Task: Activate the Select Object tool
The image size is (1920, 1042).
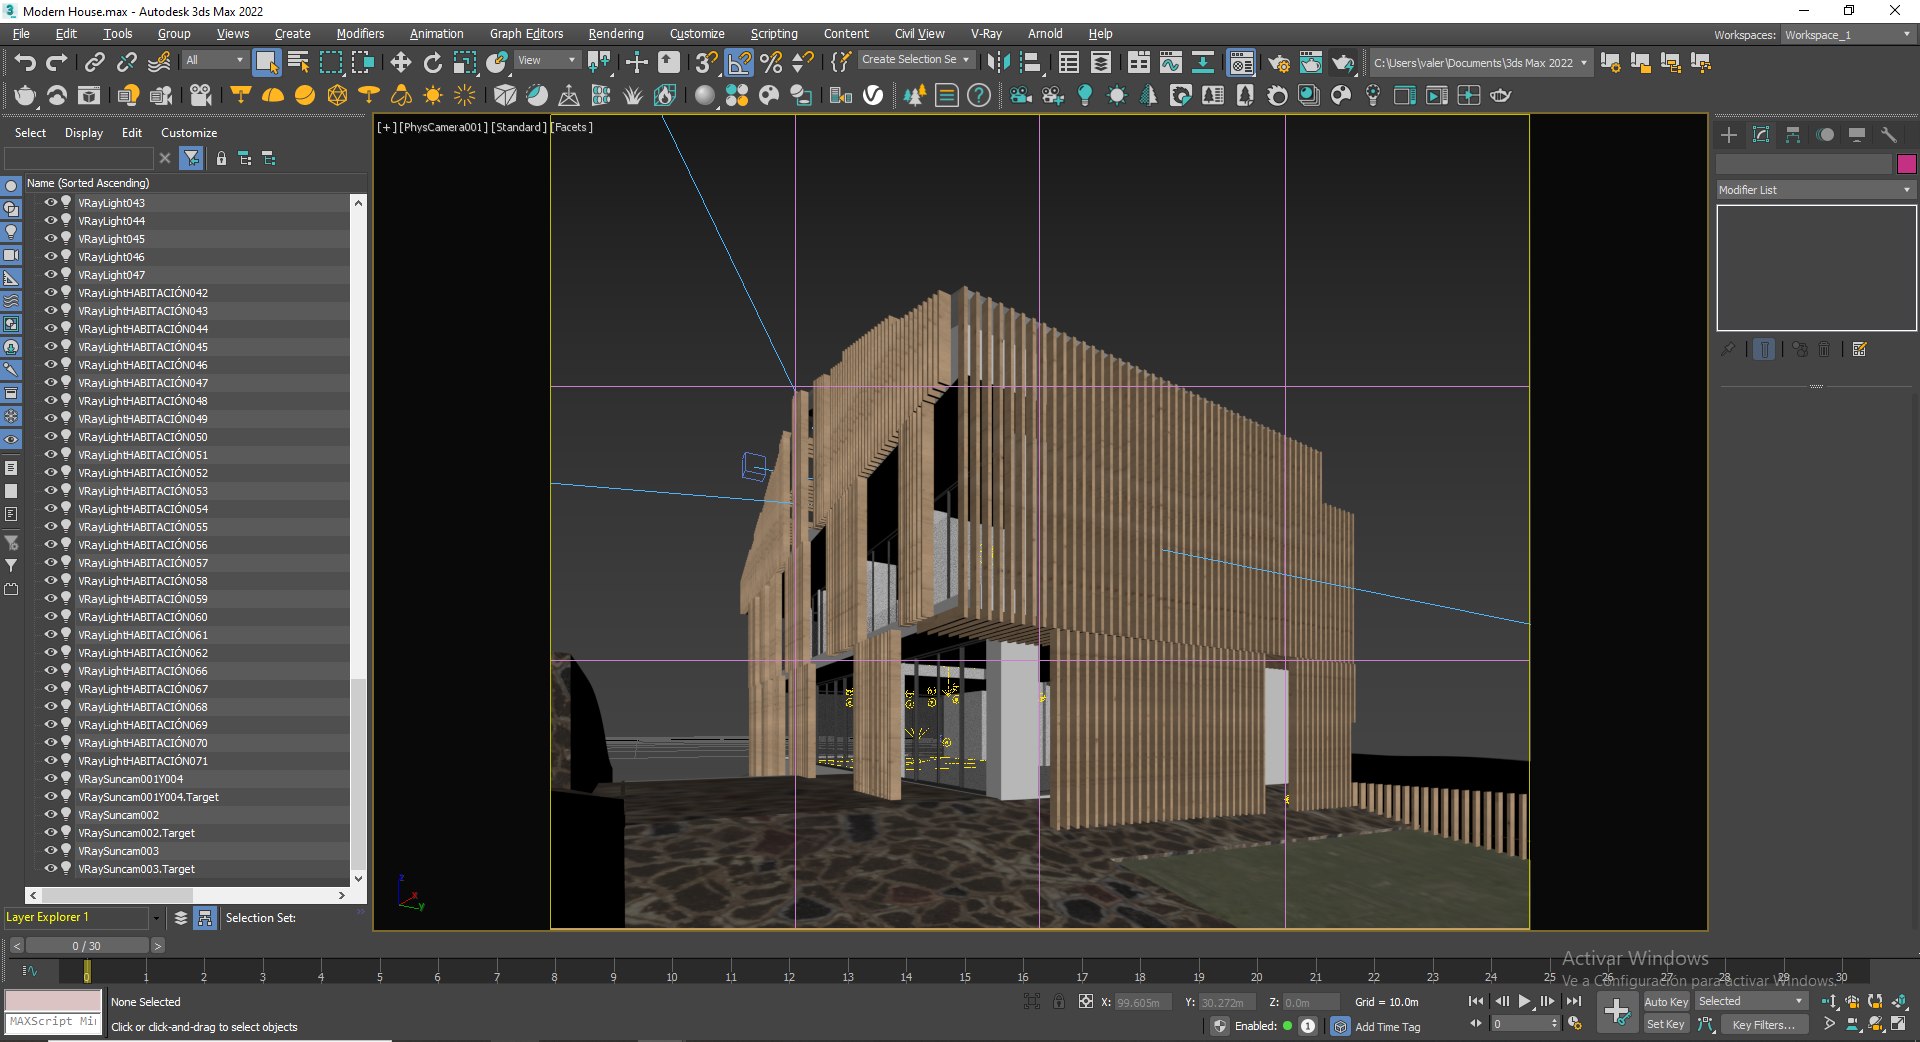Action: (266, 62)
